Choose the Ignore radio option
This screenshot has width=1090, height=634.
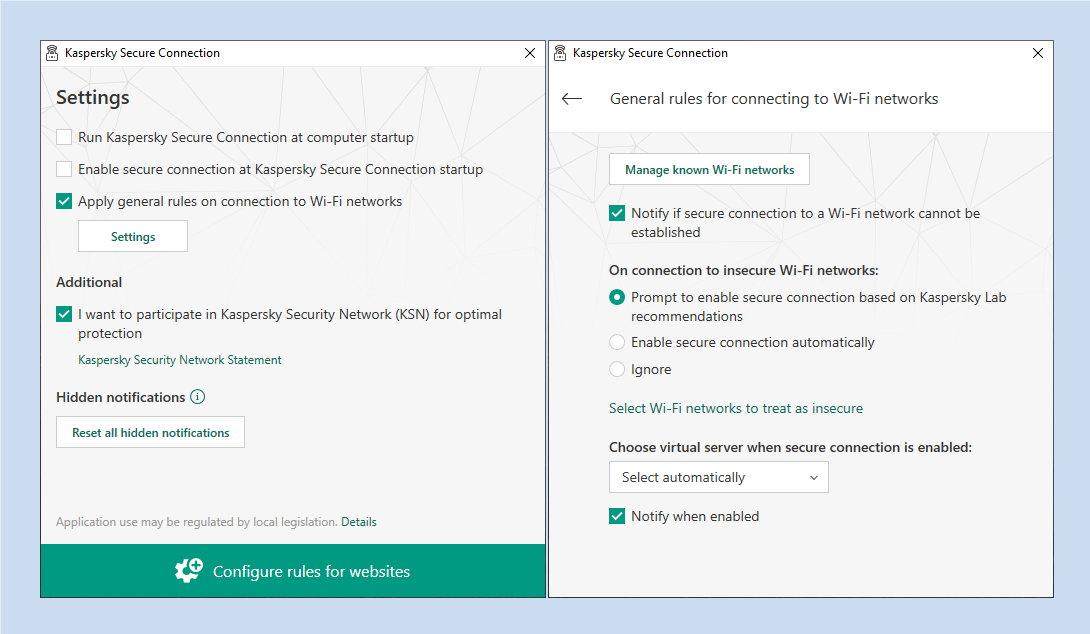(x=617, y=369)
